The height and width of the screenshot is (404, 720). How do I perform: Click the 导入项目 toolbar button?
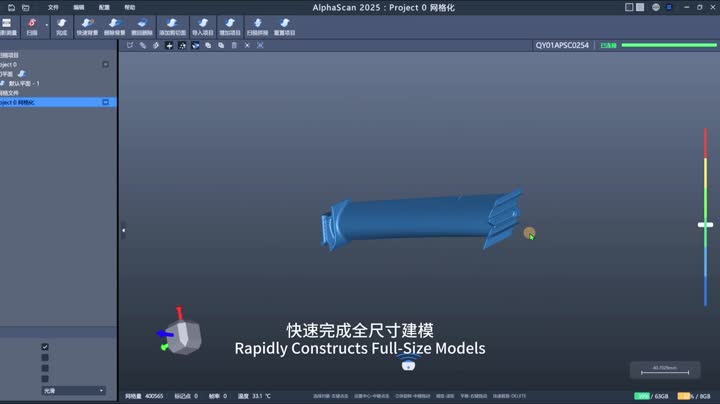[x=202, y=27]
